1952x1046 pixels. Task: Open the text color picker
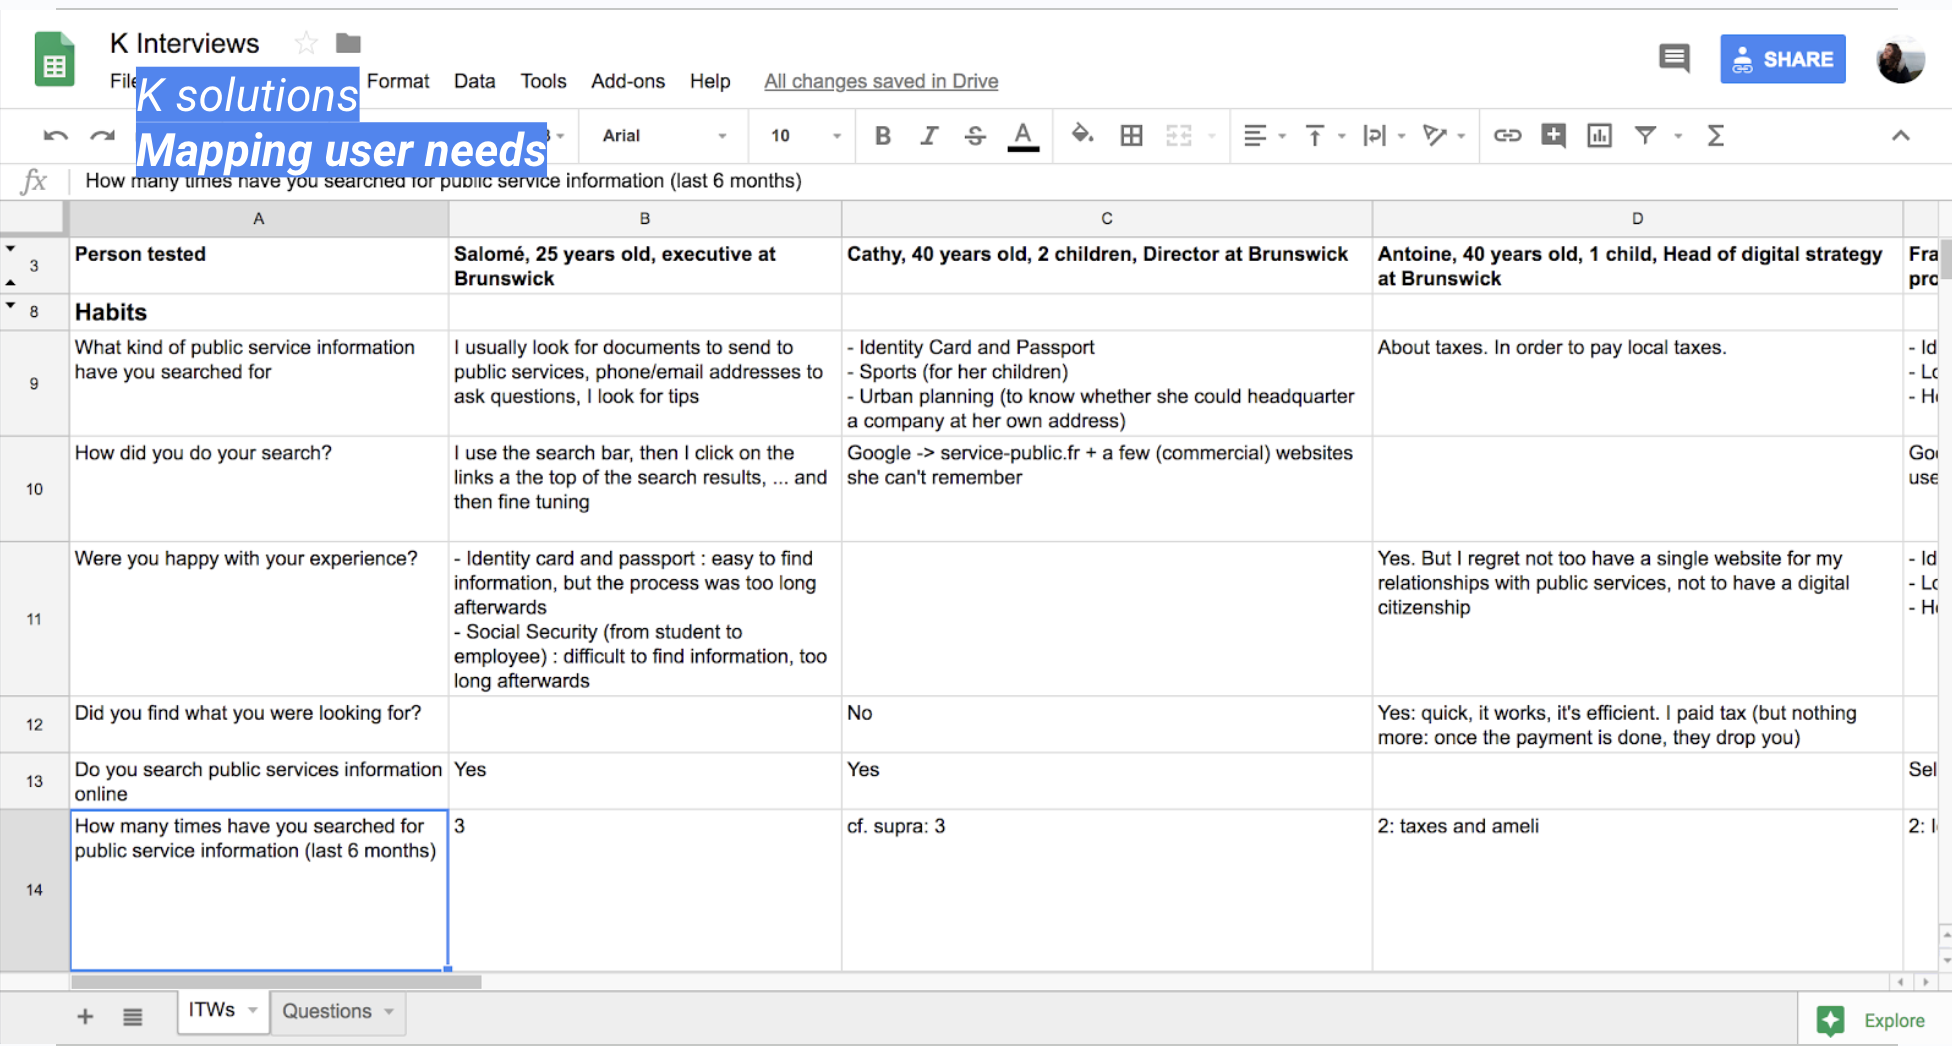[x=1022, y=136]
